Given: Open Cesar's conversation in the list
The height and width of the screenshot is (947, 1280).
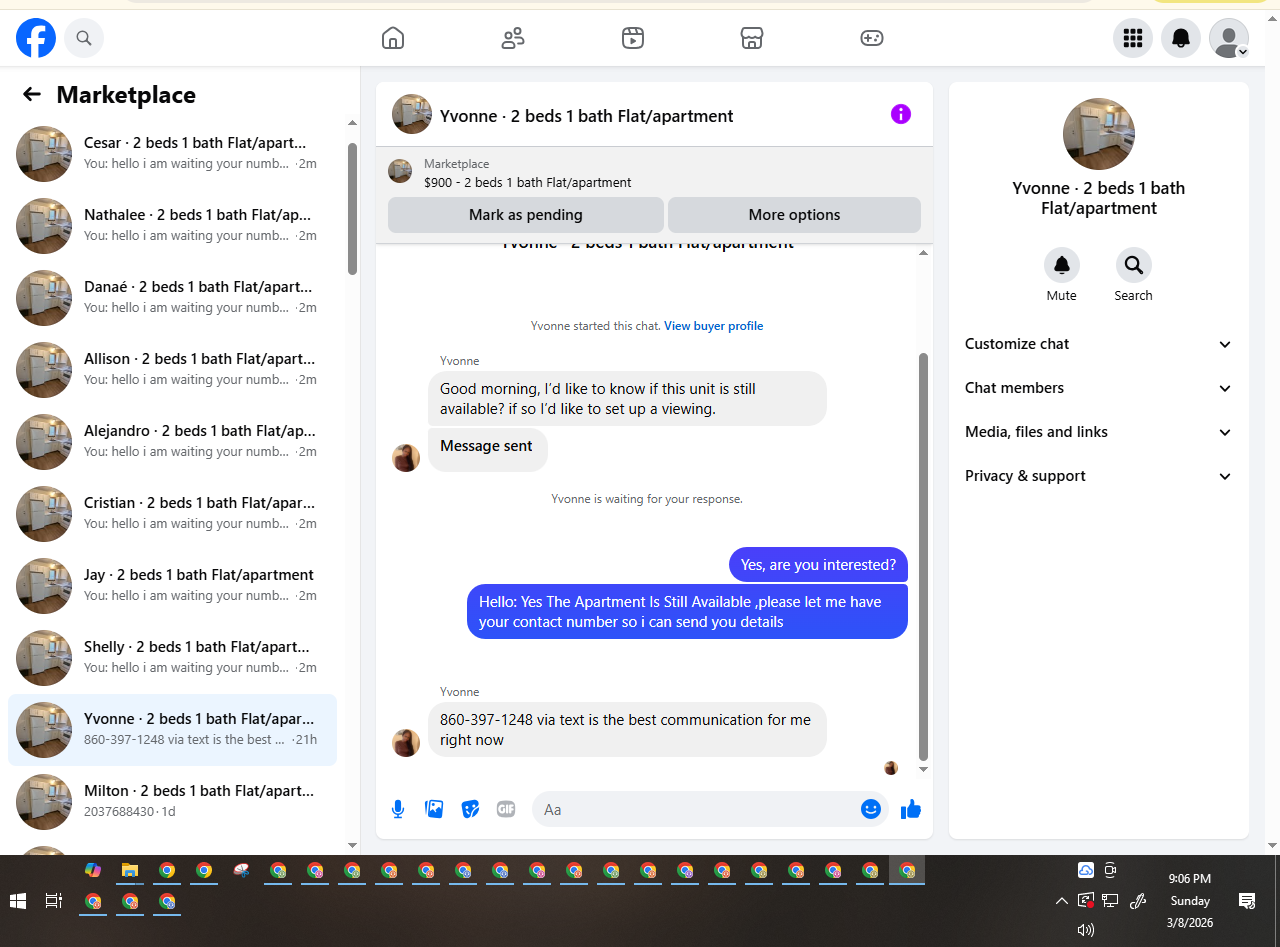Looking at the screenshot, I should coord(172,154).
